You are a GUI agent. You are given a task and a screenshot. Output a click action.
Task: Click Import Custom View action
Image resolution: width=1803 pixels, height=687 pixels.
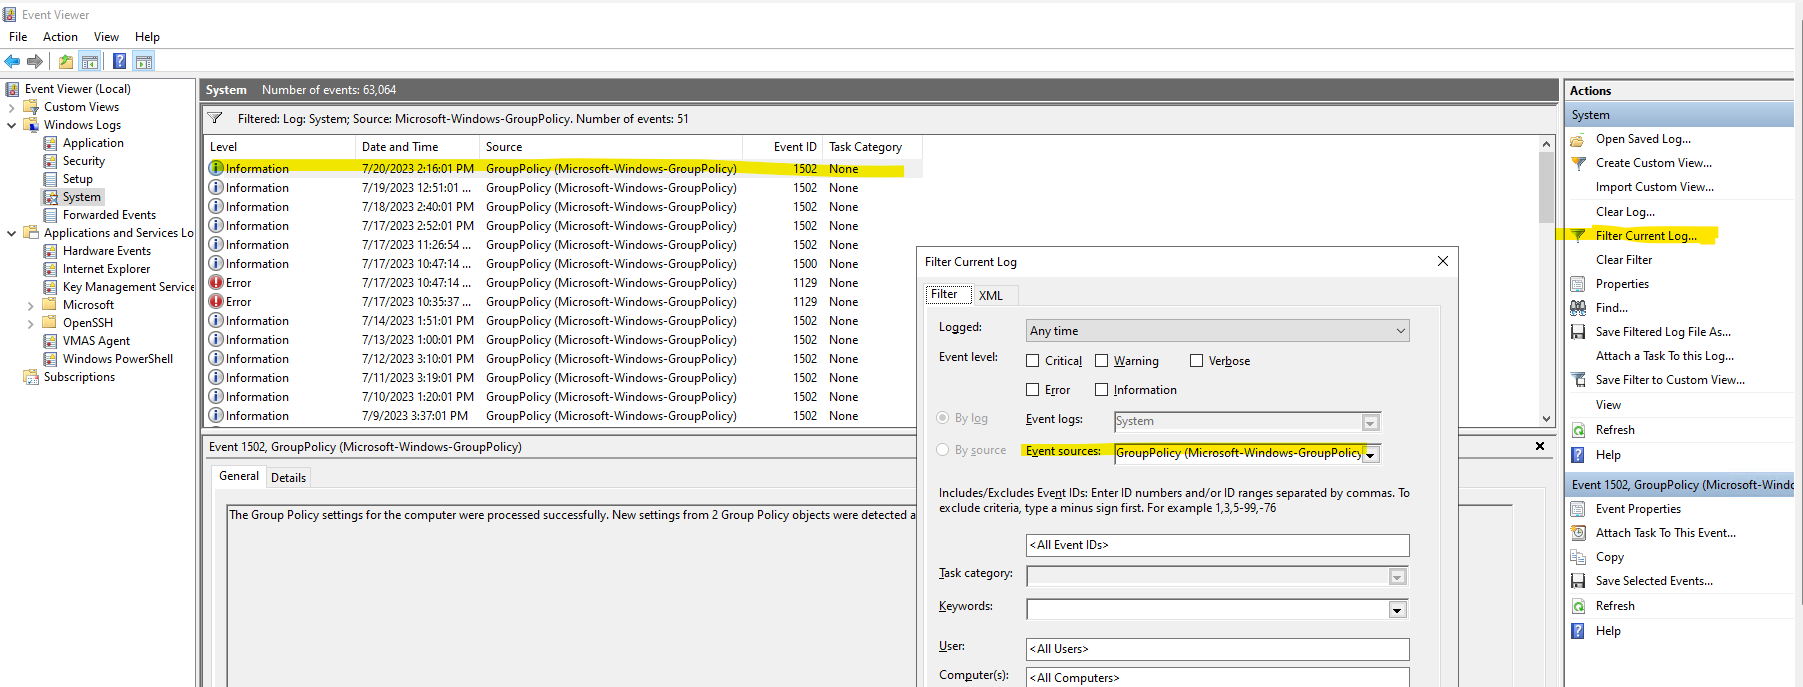(1655, 187)
